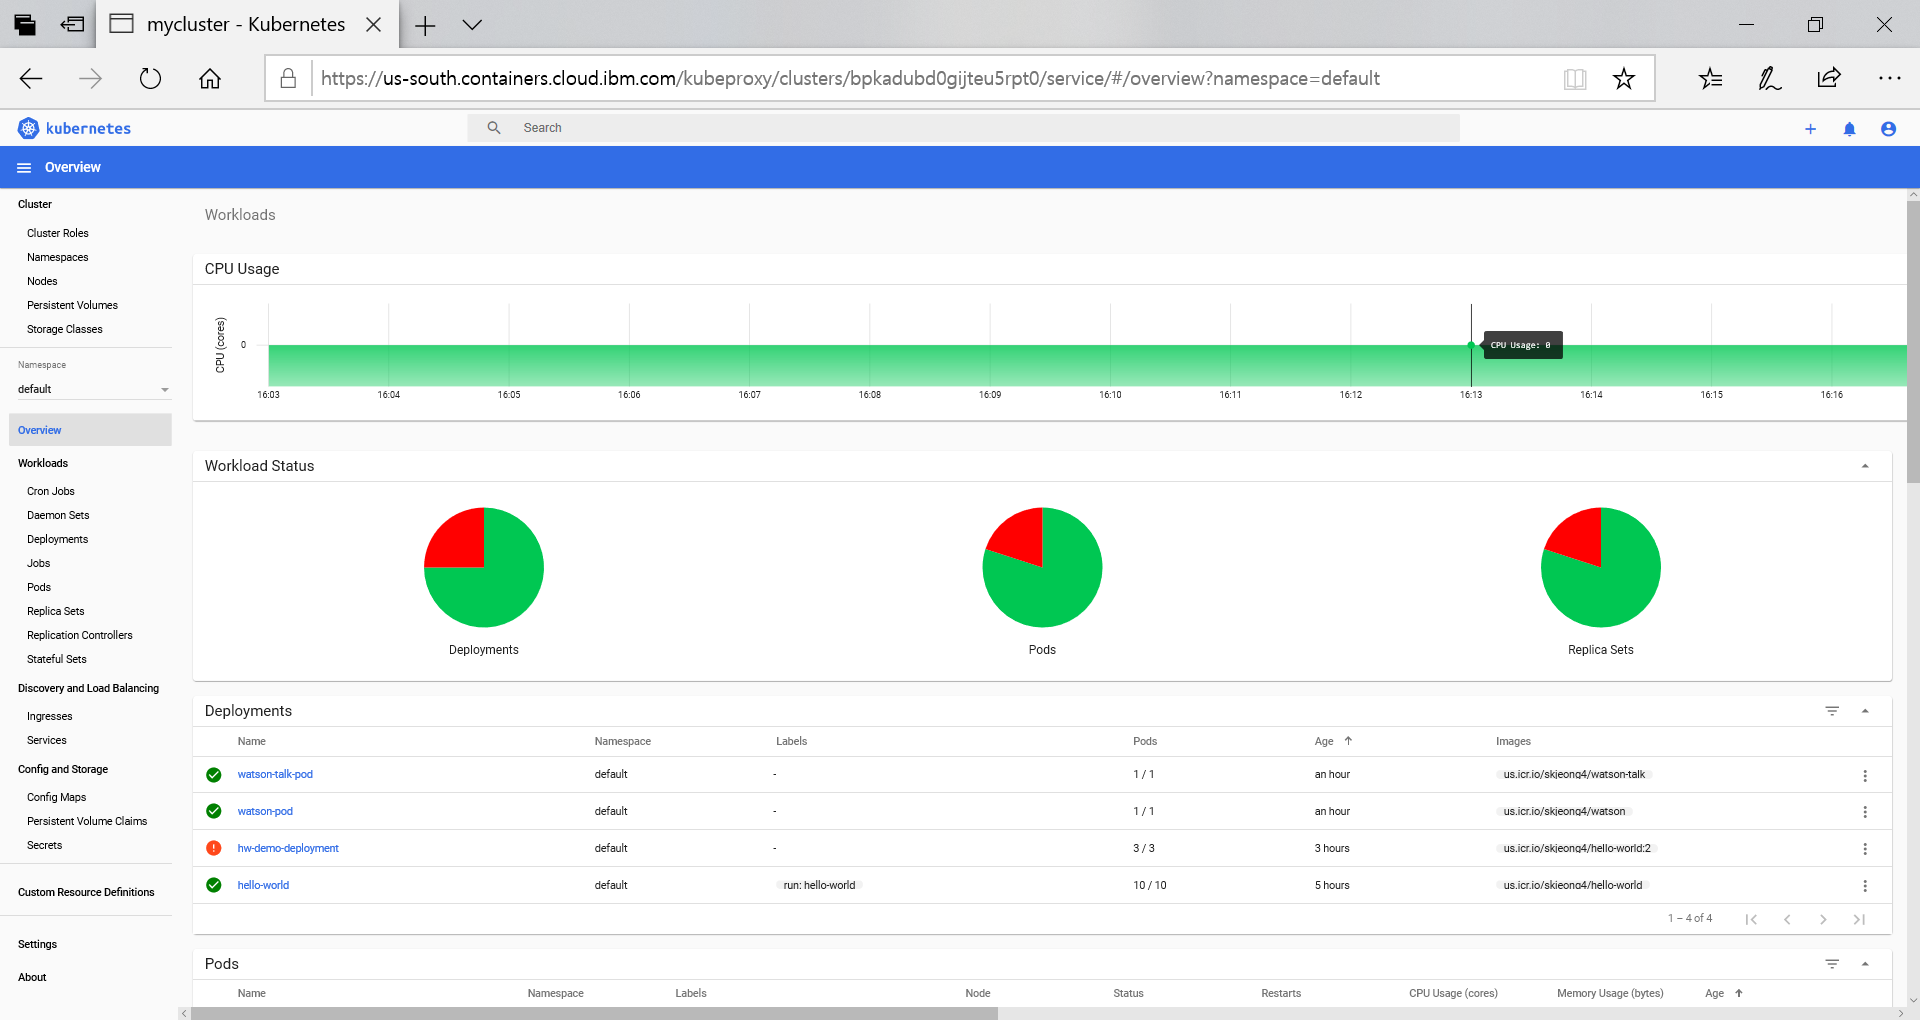Click the search magnifier icon

[494, 128]
